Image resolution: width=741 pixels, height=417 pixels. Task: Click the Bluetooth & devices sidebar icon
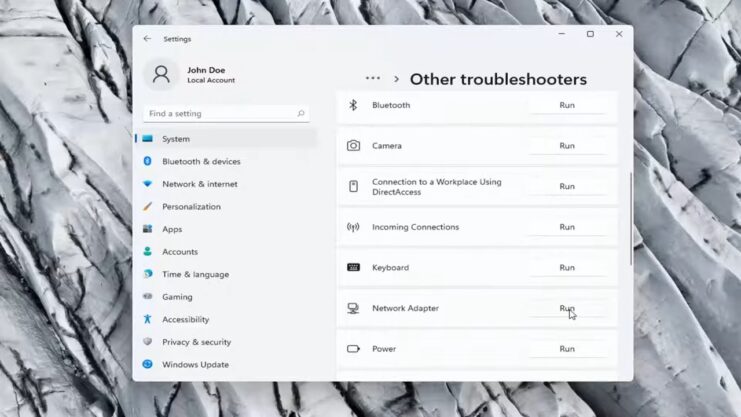[x=147, y=161]
